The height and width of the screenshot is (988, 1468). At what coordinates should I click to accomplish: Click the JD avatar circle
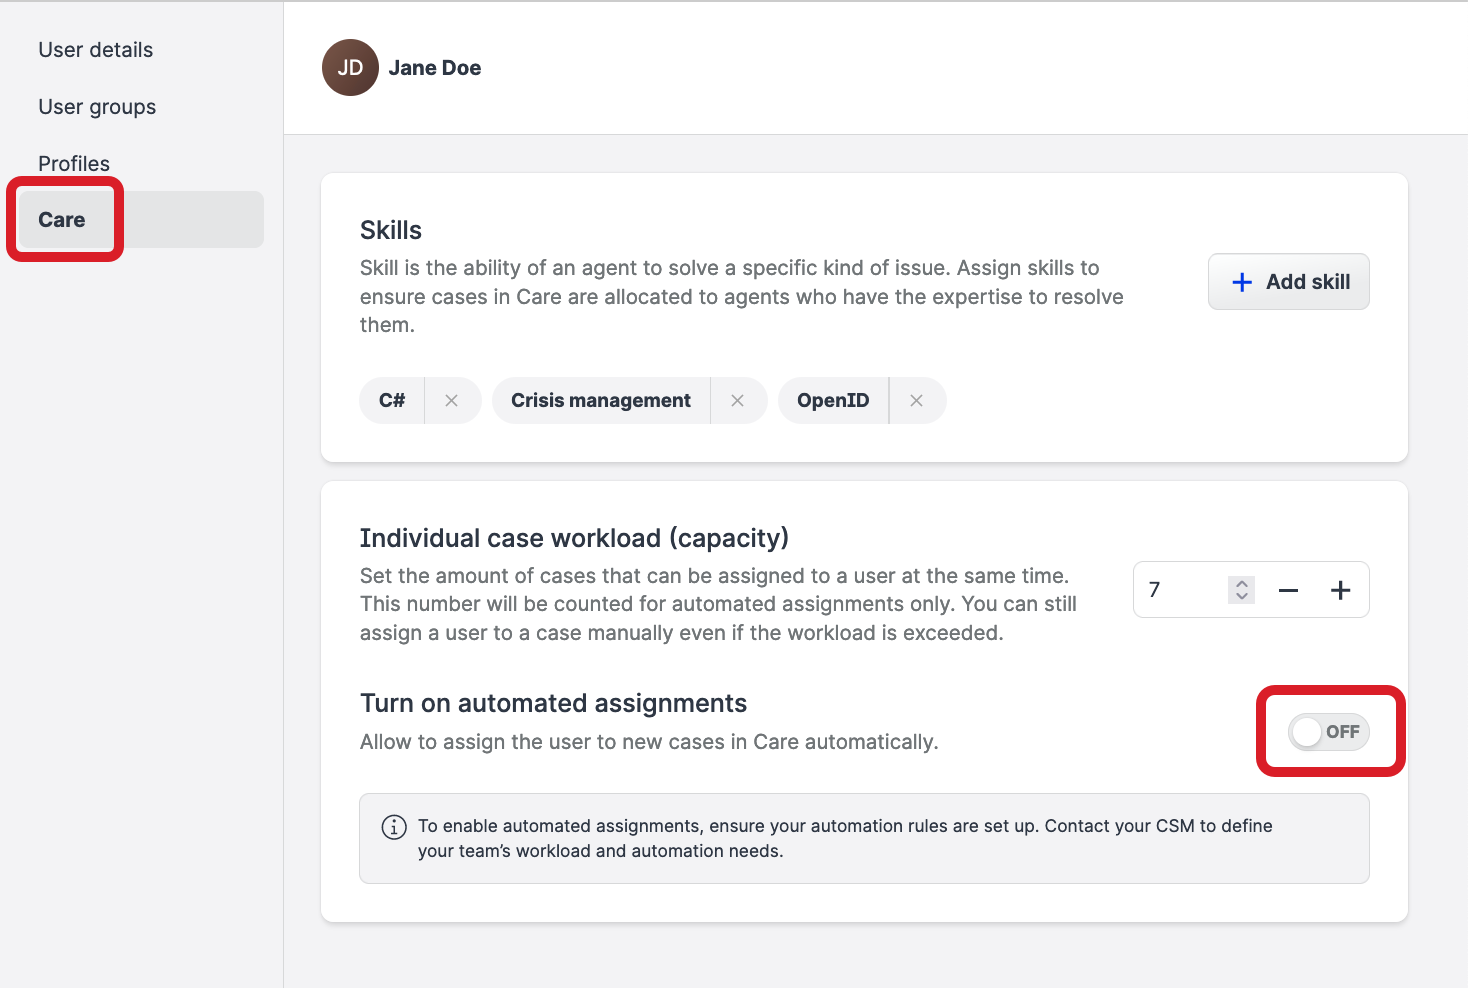point(349,67)
